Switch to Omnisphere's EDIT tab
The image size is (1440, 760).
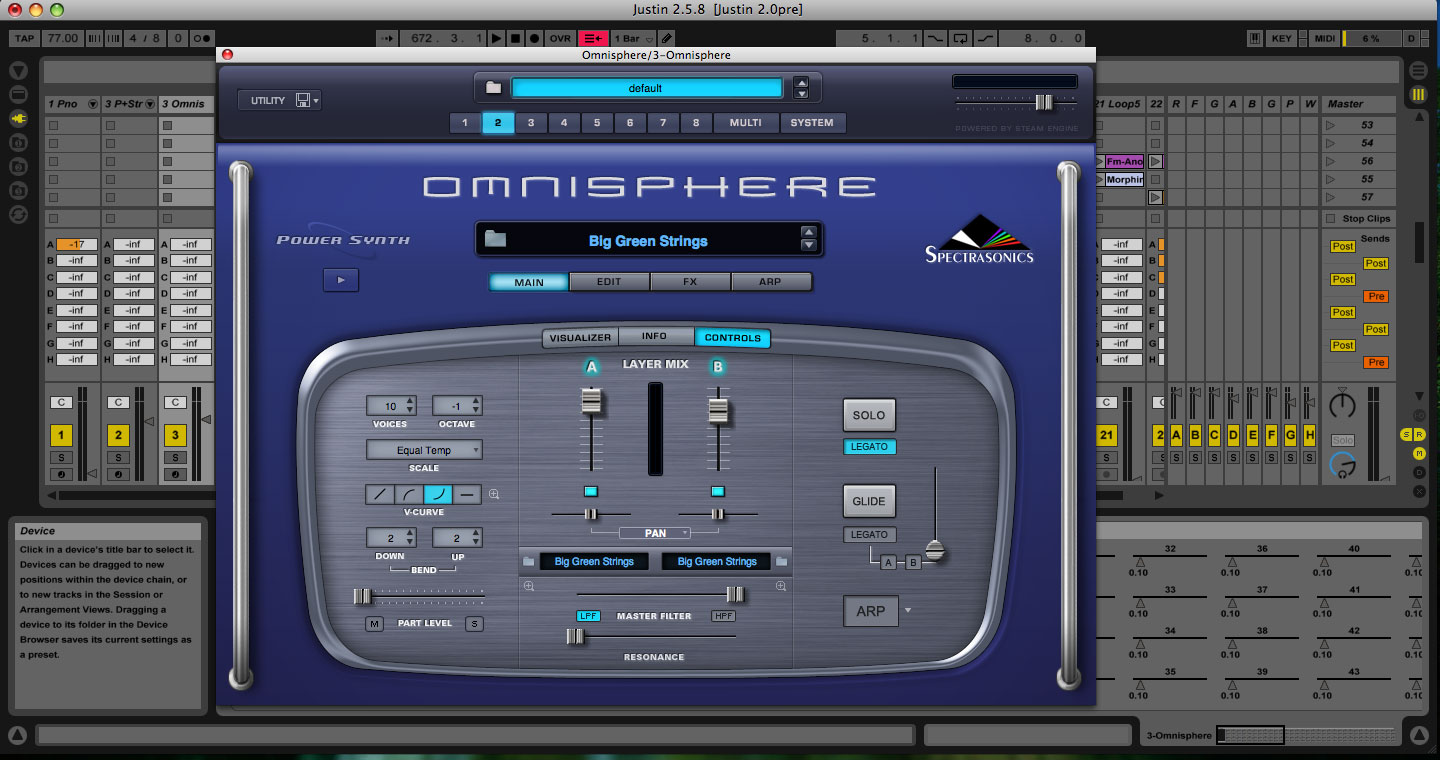(x=609, y=282)
